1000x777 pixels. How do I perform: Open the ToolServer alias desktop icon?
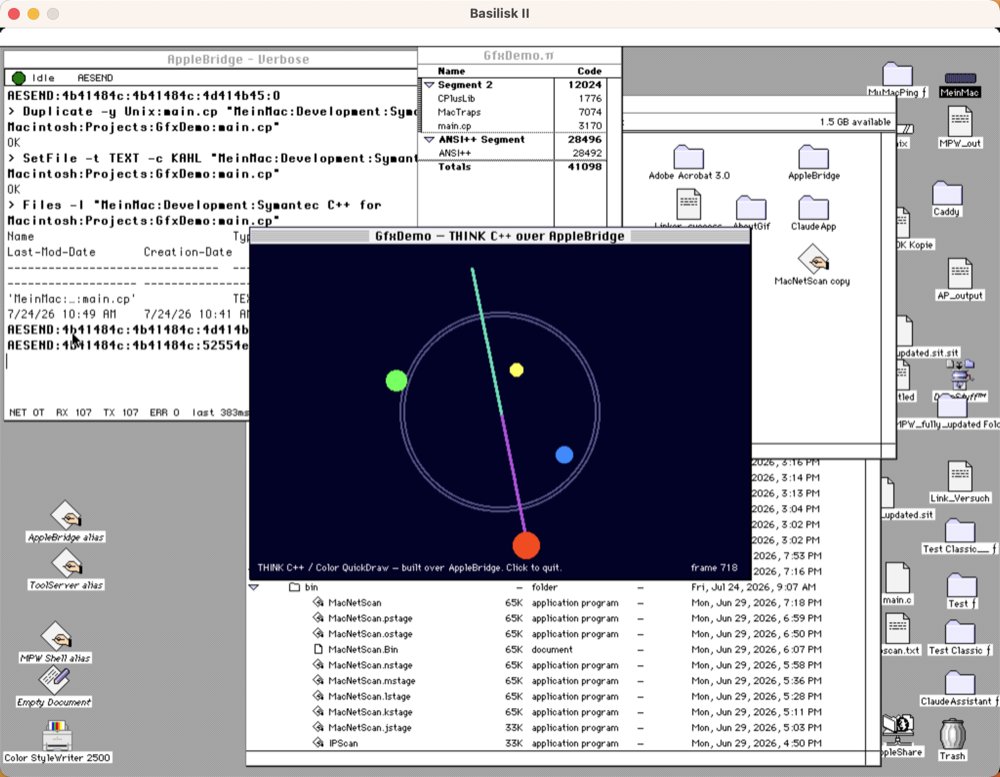click(x=66, y=563)
